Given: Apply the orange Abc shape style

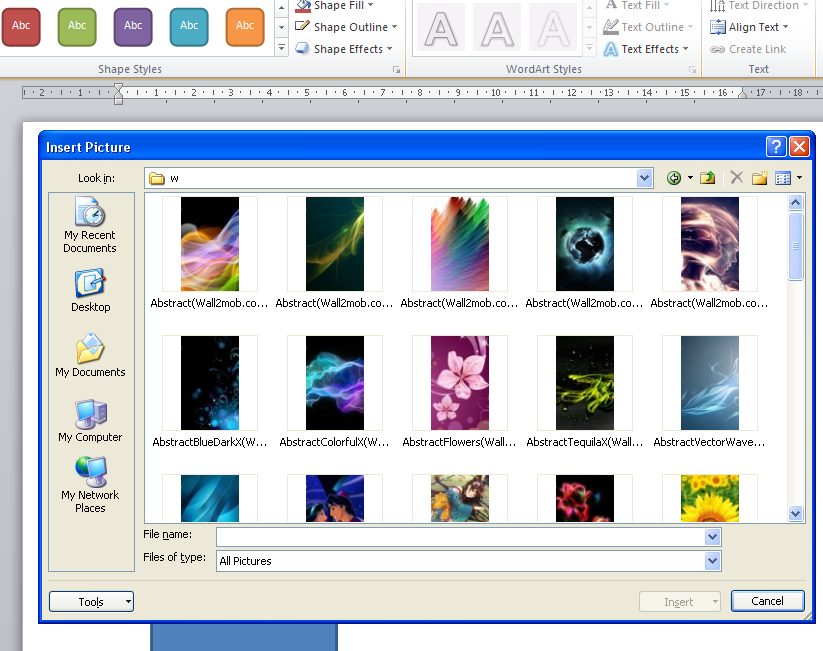Looking at the screenshot, I should 245,26.
